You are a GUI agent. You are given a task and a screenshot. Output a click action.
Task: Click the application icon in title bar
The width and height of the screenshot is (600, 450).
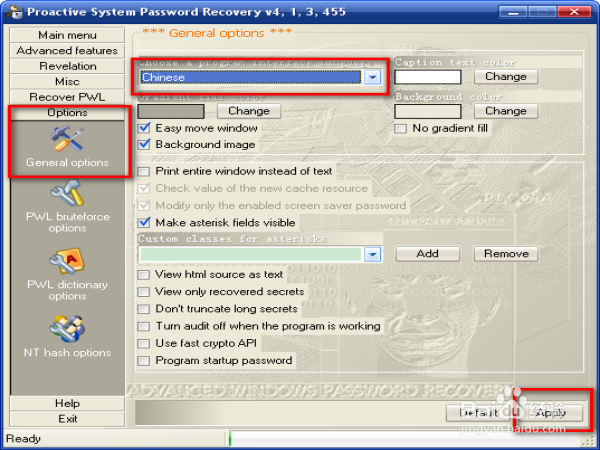(x=15, y=11)
